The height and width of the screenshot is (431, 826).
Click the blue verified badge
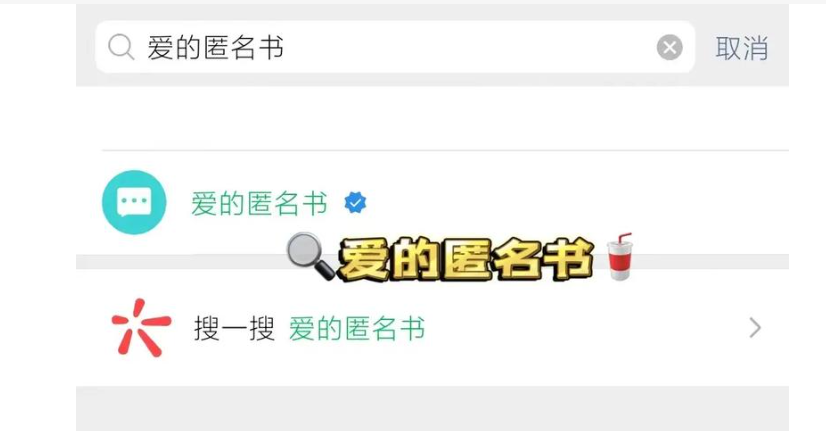(355, 203)
